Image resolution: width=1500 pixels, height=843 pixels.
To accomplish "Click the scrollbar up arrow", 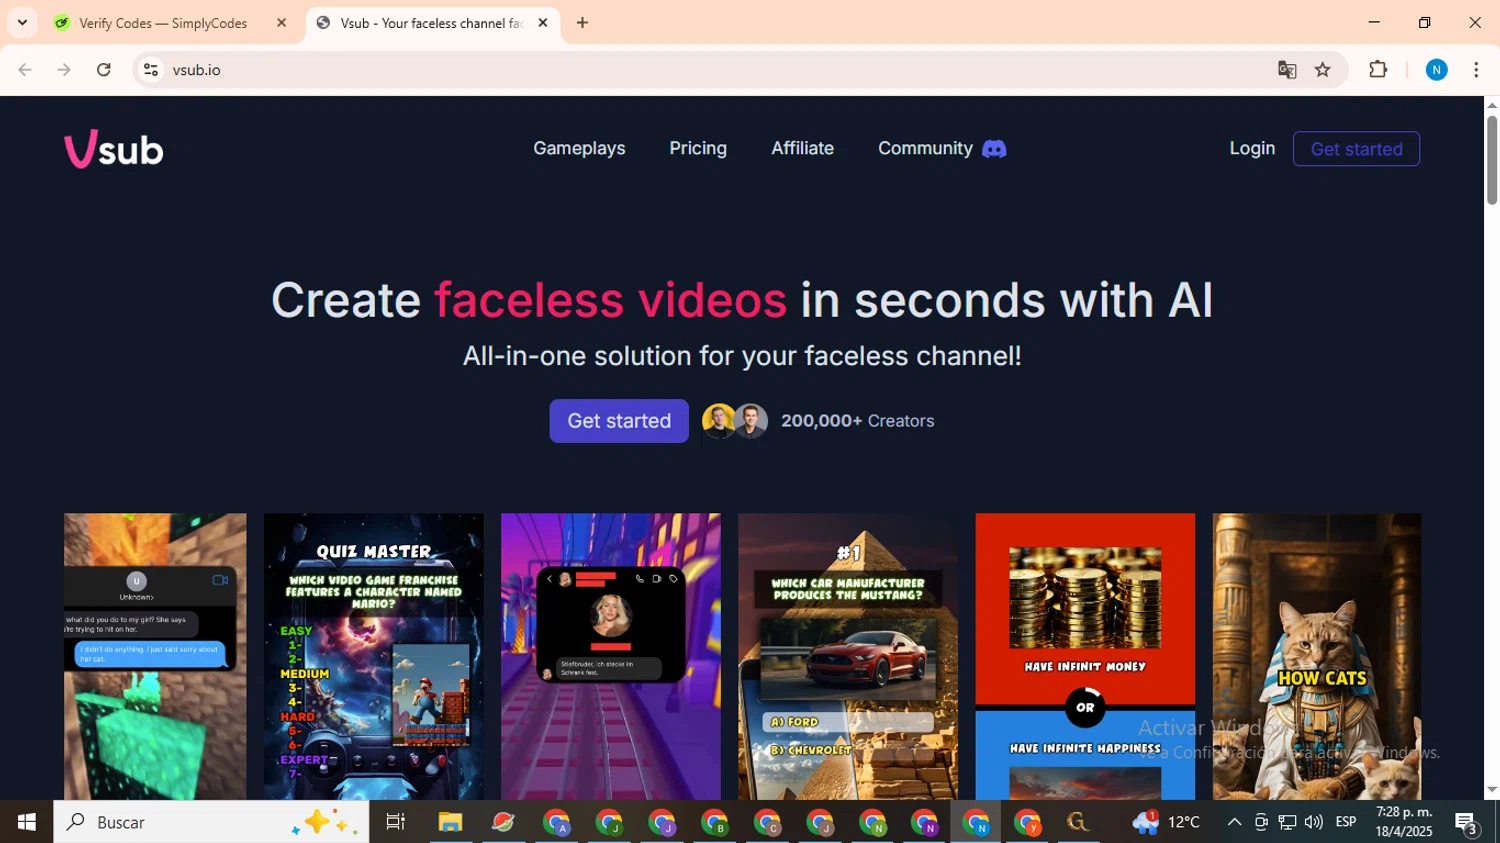I will coord(1492,104).
